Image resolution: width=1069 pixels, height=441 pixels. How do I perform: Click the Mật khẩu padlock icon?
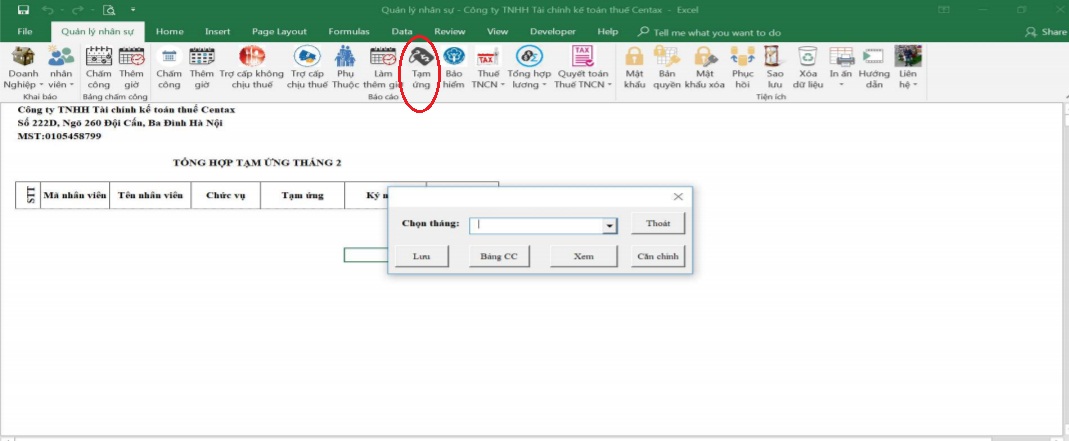pyautogui.click(x=634, y=58)
